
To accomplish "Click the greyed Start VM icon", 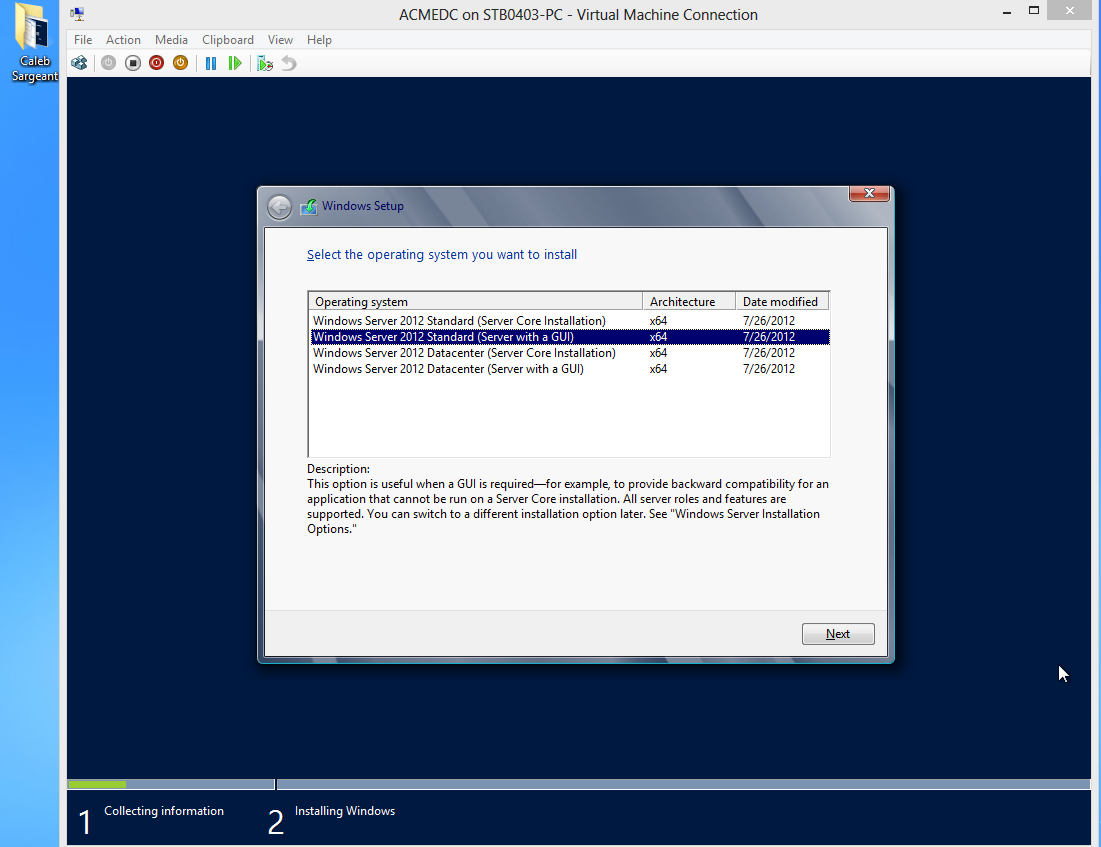I will (108, 63).
